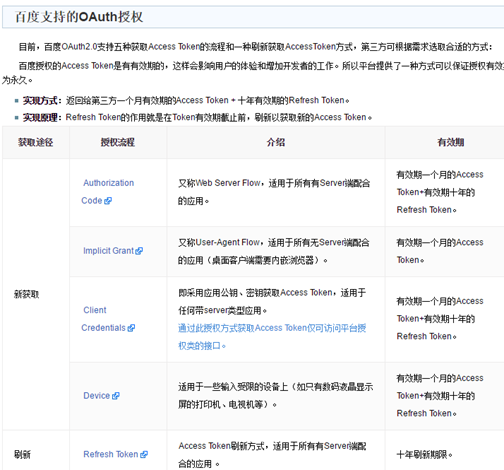This screenshot has width=504, height=470.
Task: Click the 新获取 row label cell
Action: tap(36, 294)
